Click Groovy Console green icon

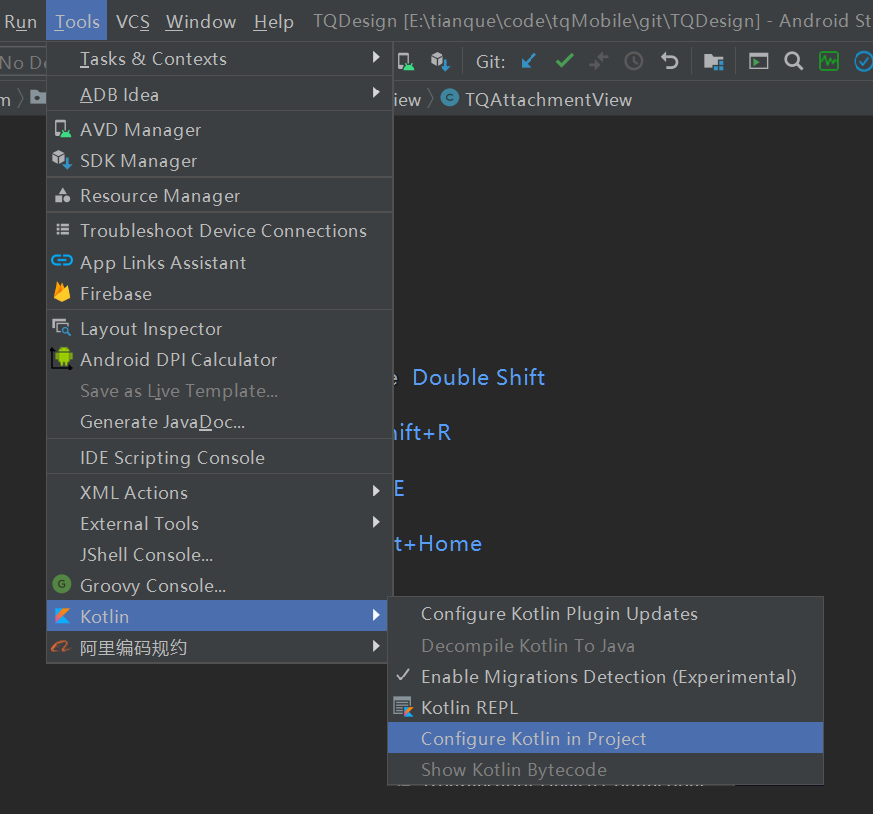[x=62, y=584]
